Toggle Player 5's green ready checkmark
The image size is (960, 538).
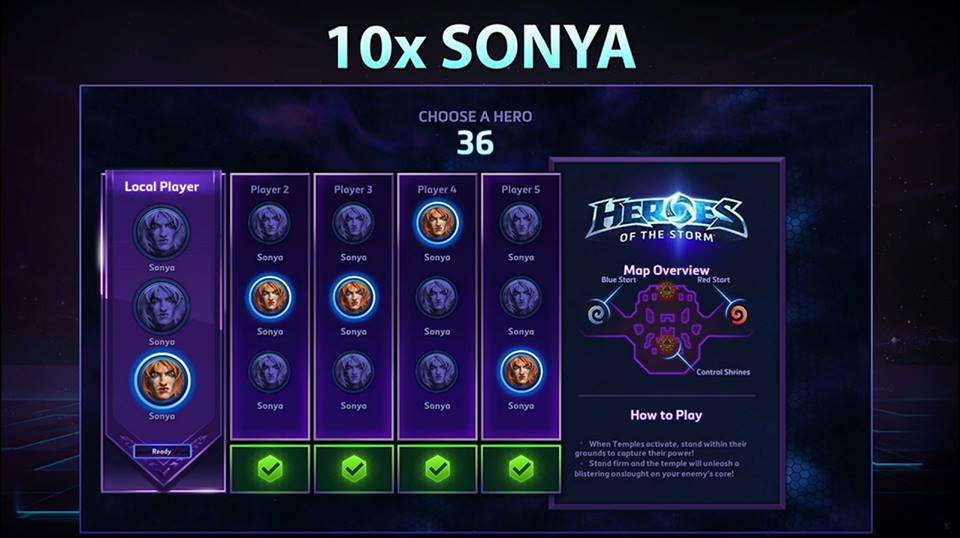click(521, 469)
